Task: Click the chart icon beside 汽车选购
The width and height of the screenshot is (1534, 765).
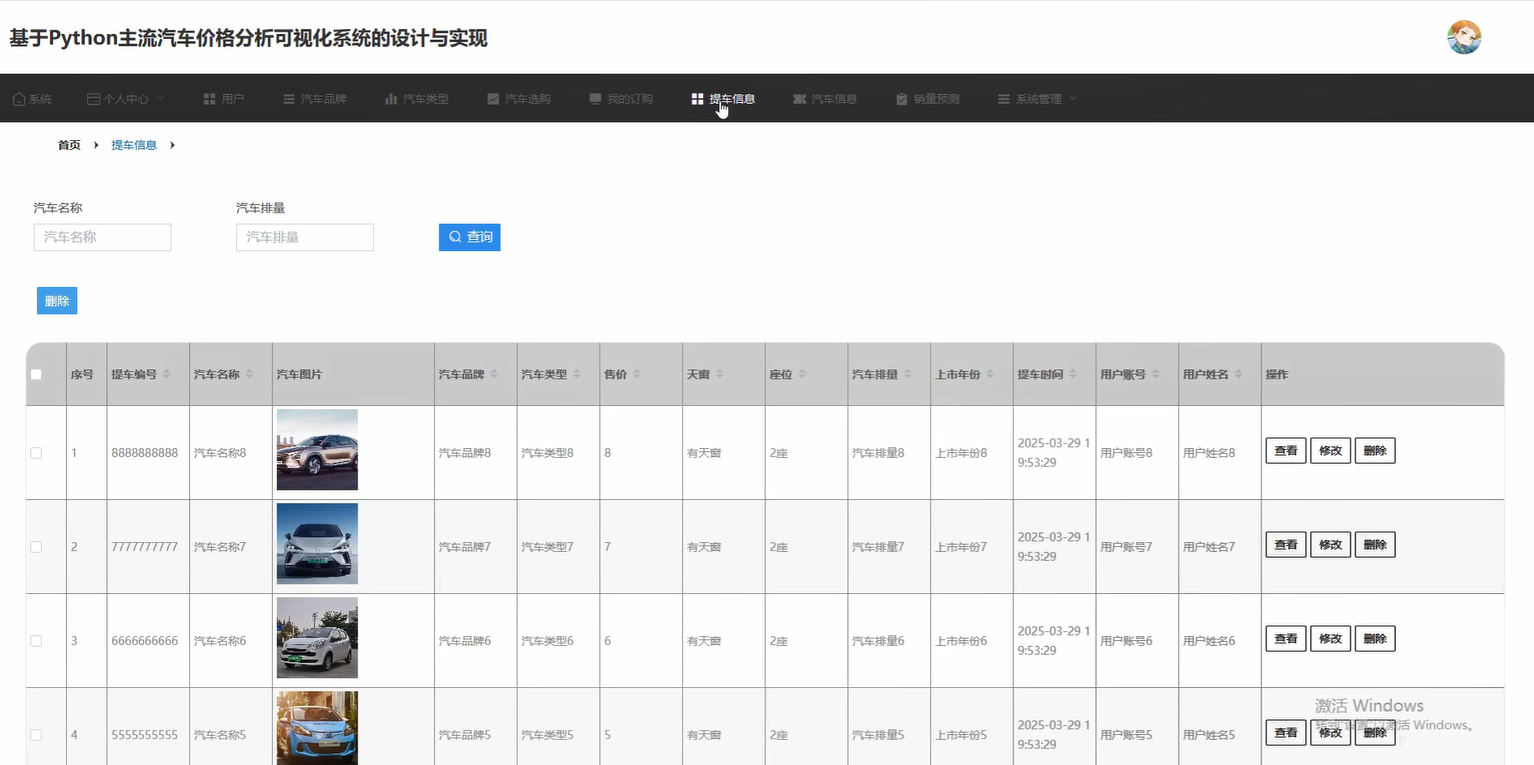Action: [x=493, y=99]
